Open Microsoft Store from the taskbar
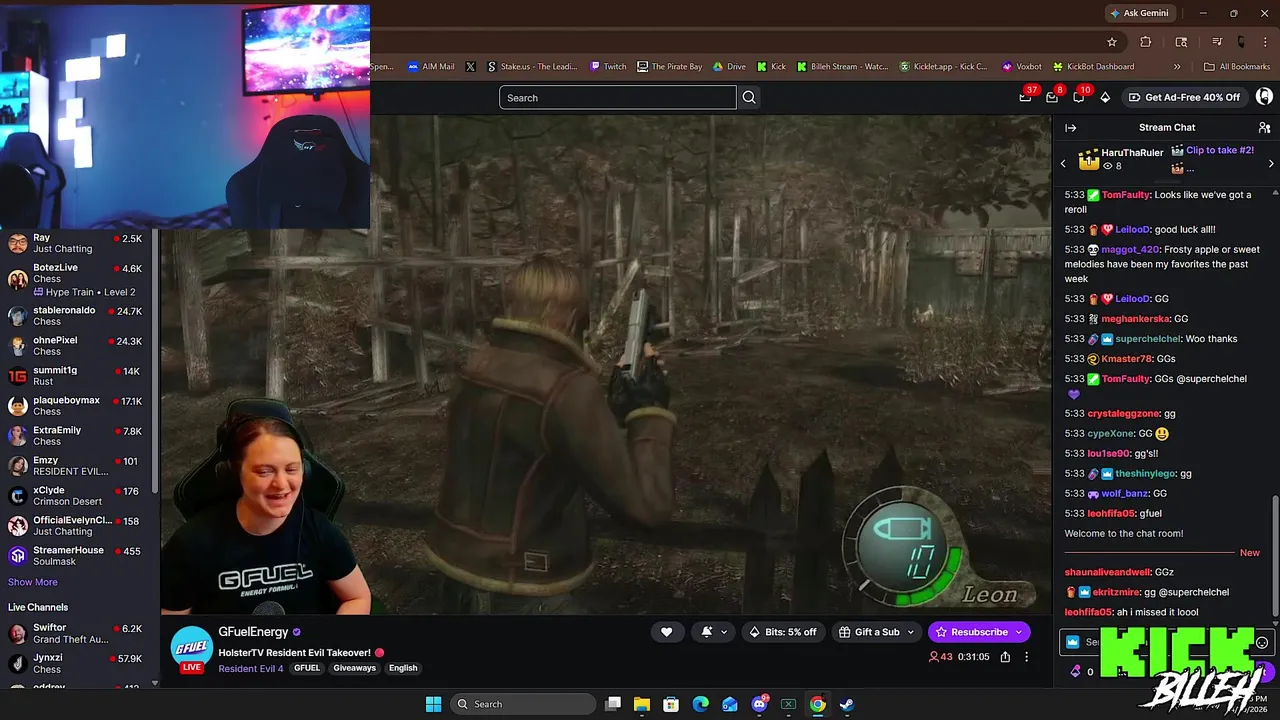 (x=671, y=704)
